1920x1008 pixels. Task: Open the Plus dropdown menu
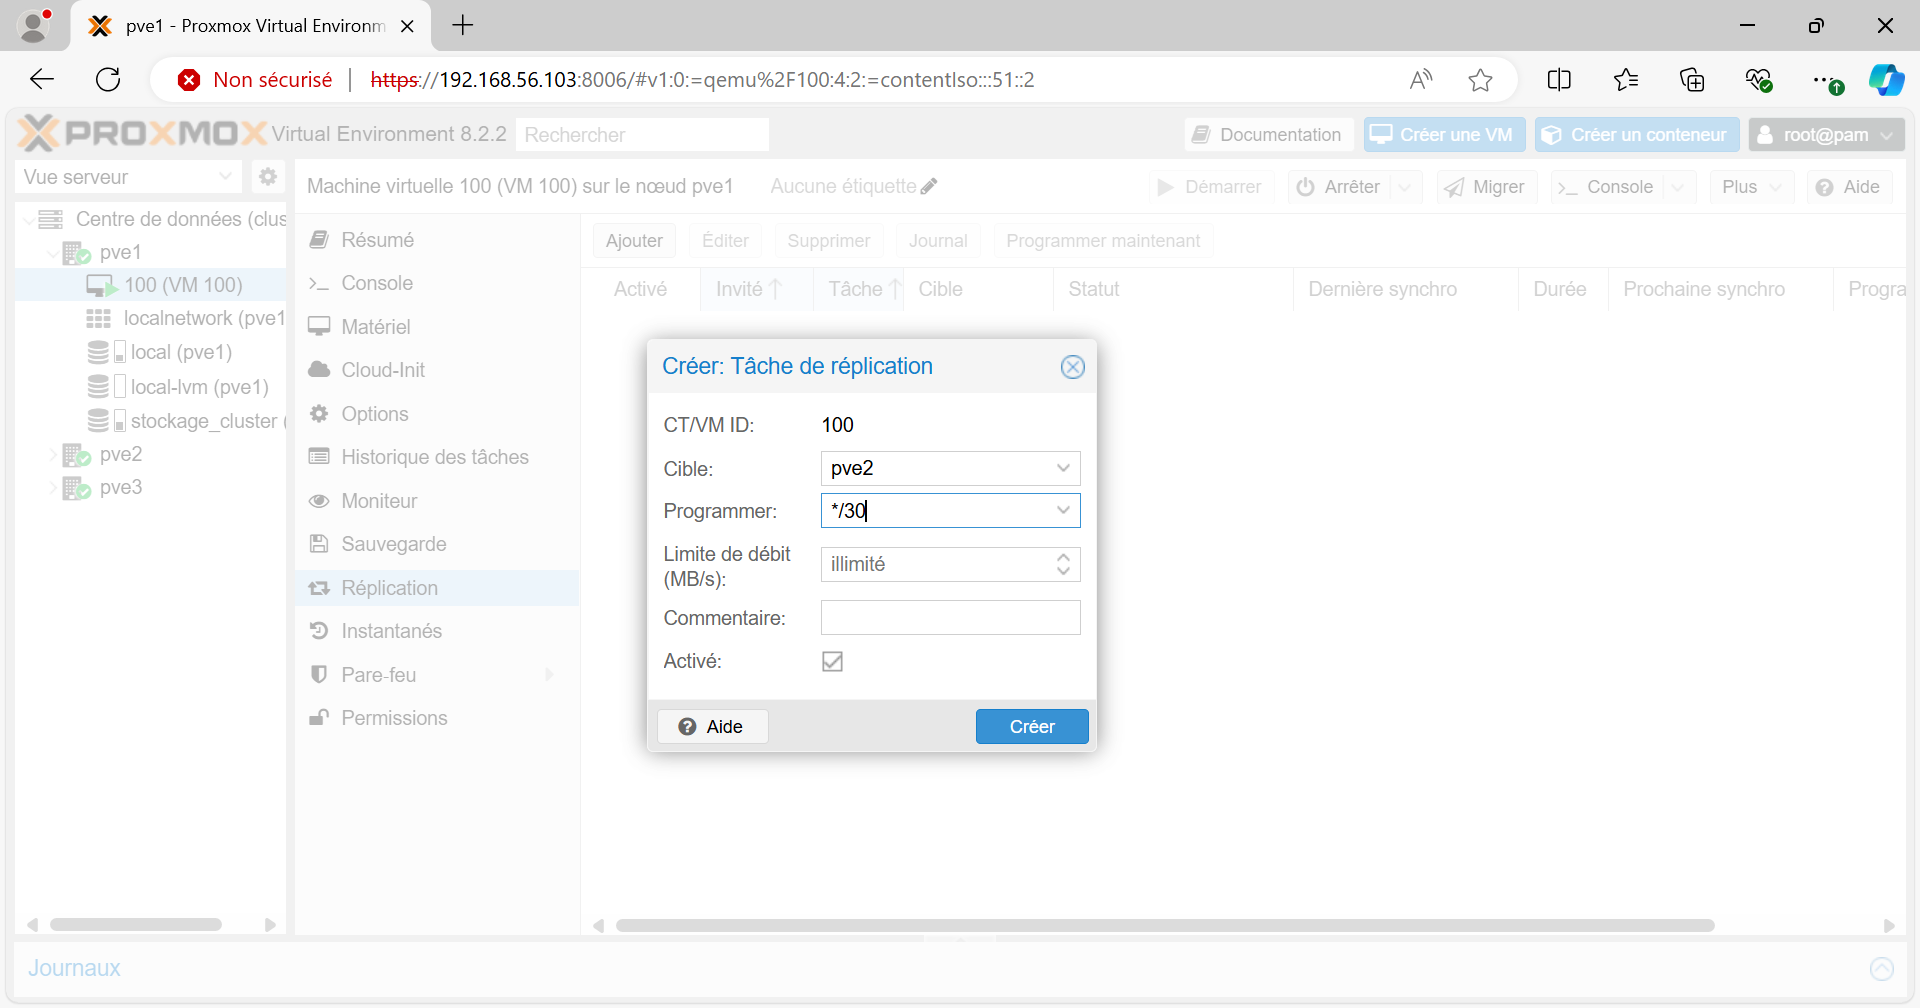click(x=1751, y=187)
